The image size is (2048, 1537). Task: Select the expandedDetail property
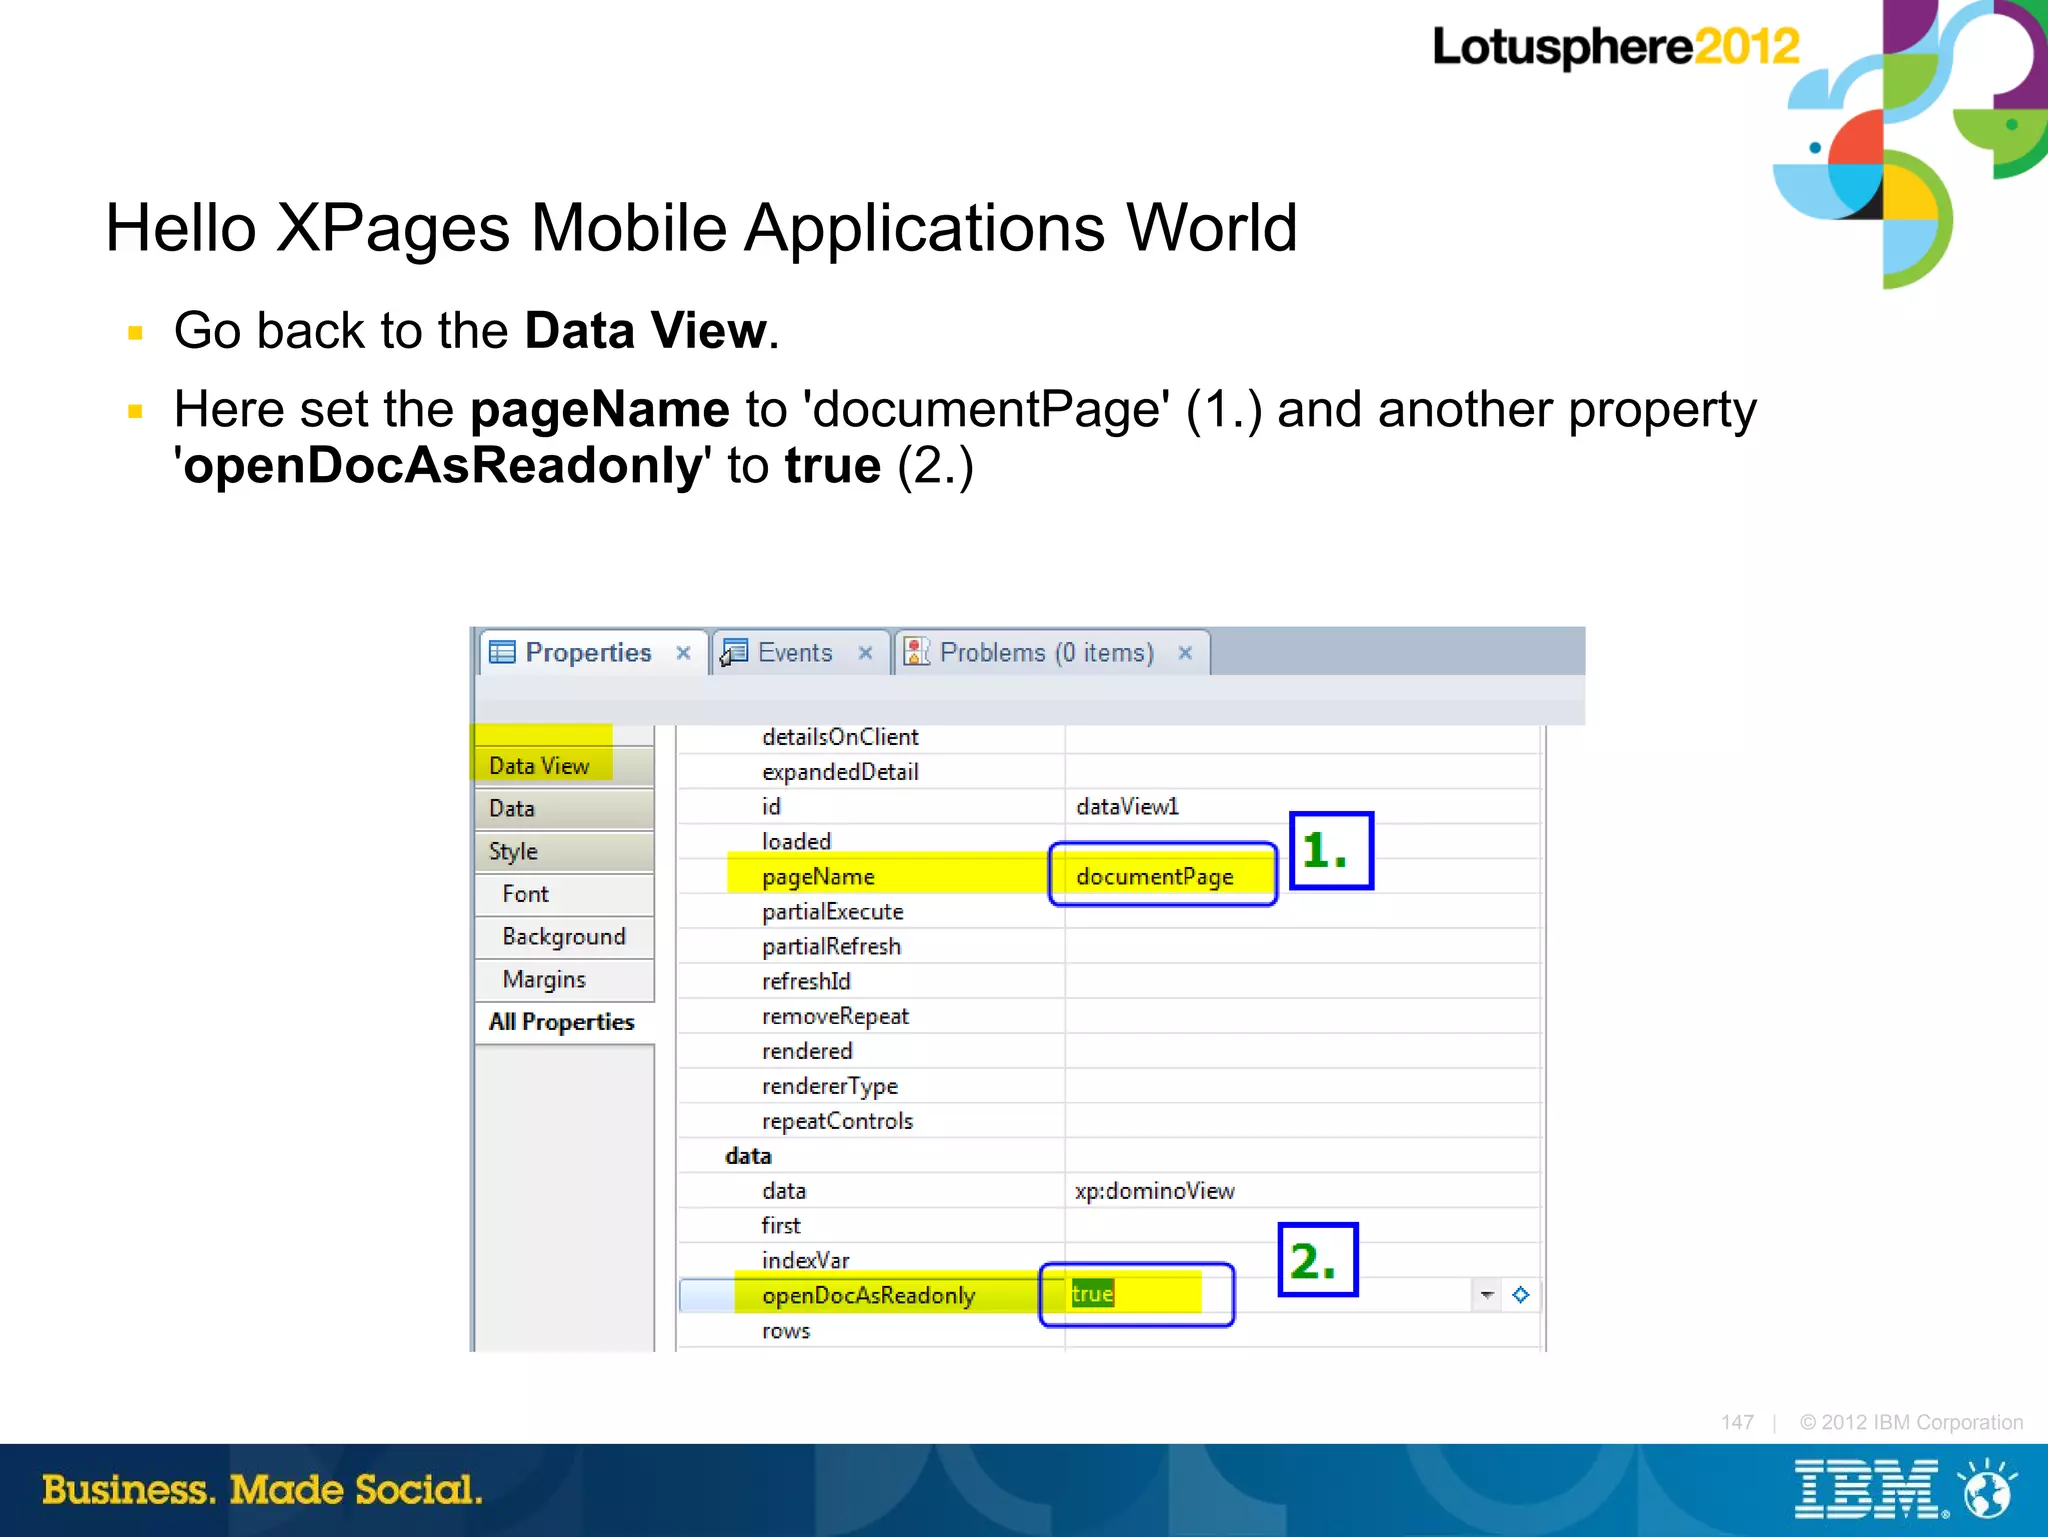pyautogui.click(x=840, y=772)
